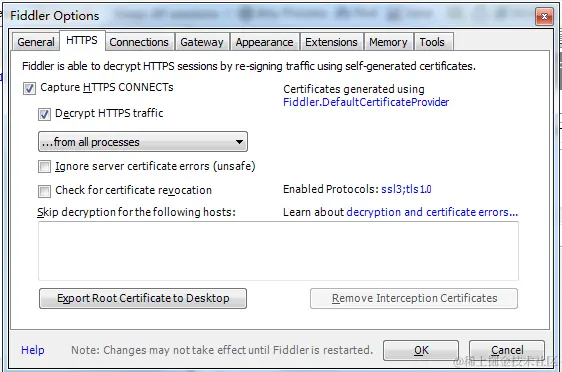Uncheck Decrypt HTTPS traffic
Screen dimensions: 562x372
(x=44, y=114)
